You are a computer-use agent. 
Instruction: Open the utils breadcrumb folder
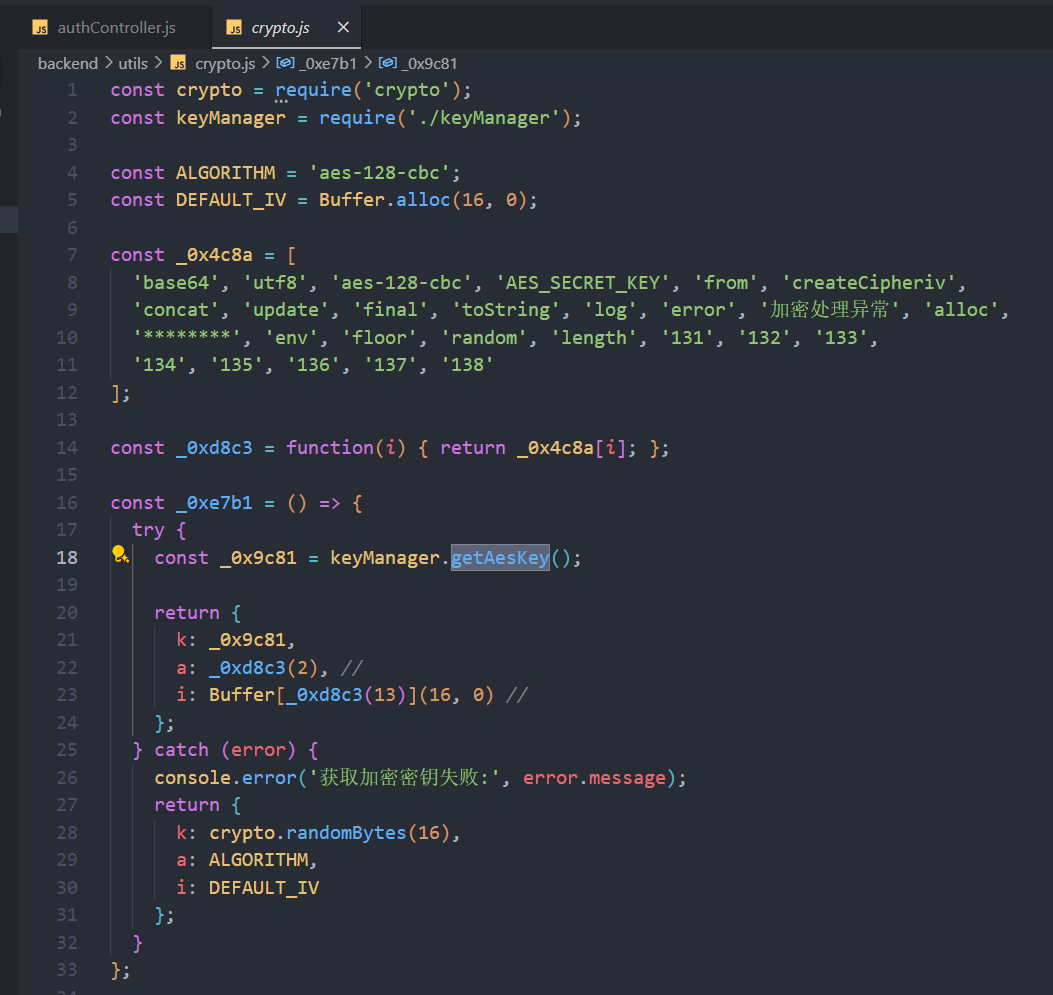pos(133,64)
